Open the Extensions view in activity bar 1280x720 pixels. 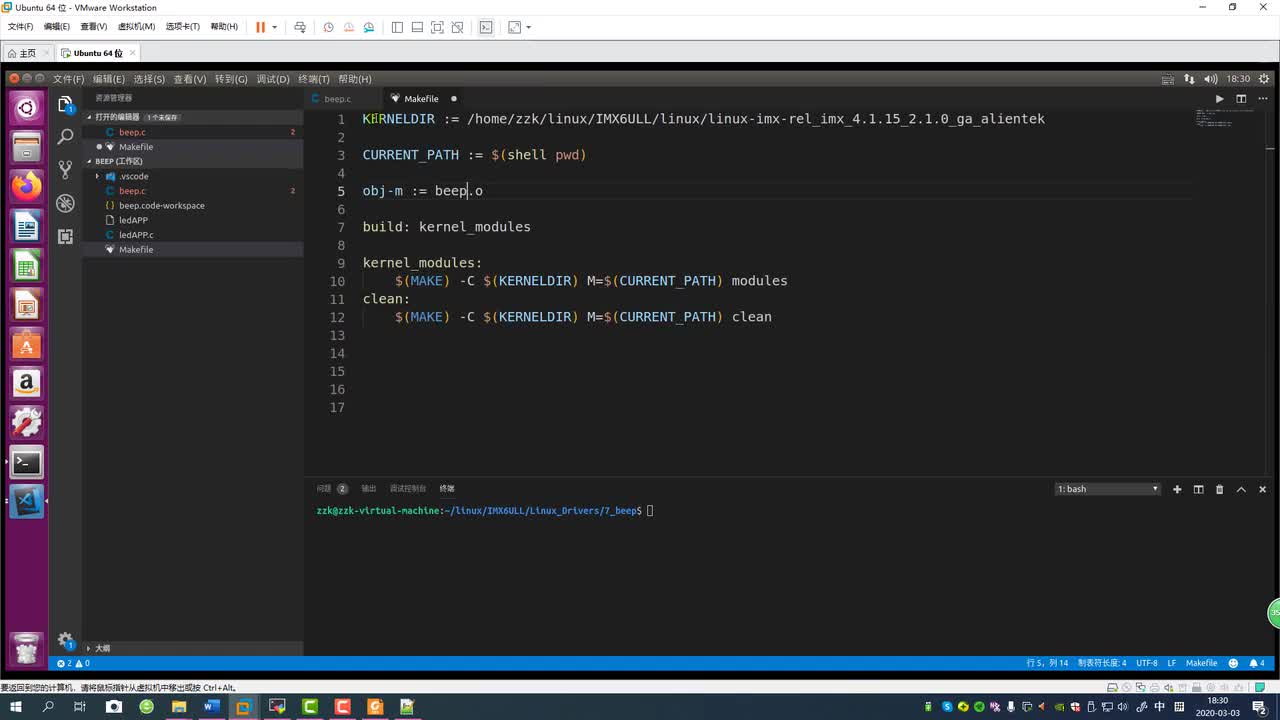(66, 236)
